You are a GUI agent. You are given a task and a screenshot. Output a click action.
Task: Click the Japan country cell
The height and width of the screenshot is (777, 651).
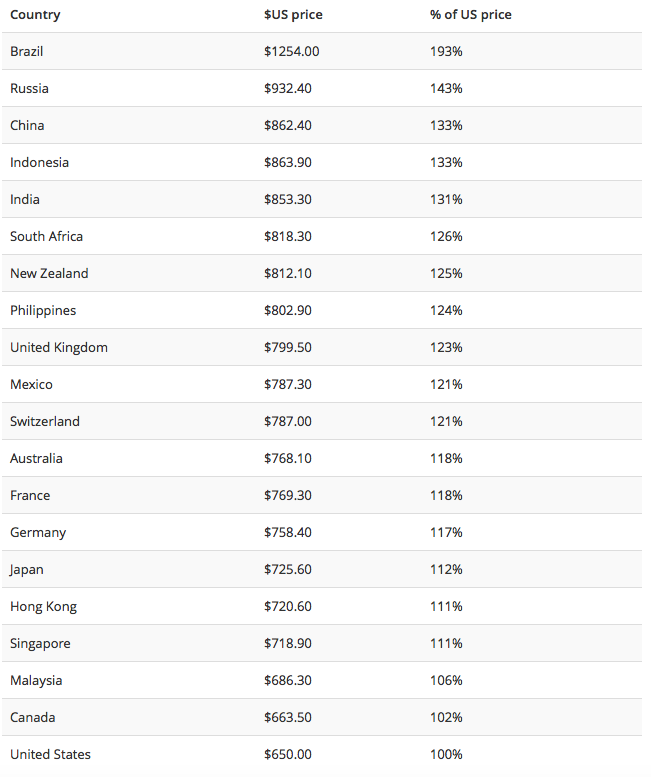(x=27, y=569)
